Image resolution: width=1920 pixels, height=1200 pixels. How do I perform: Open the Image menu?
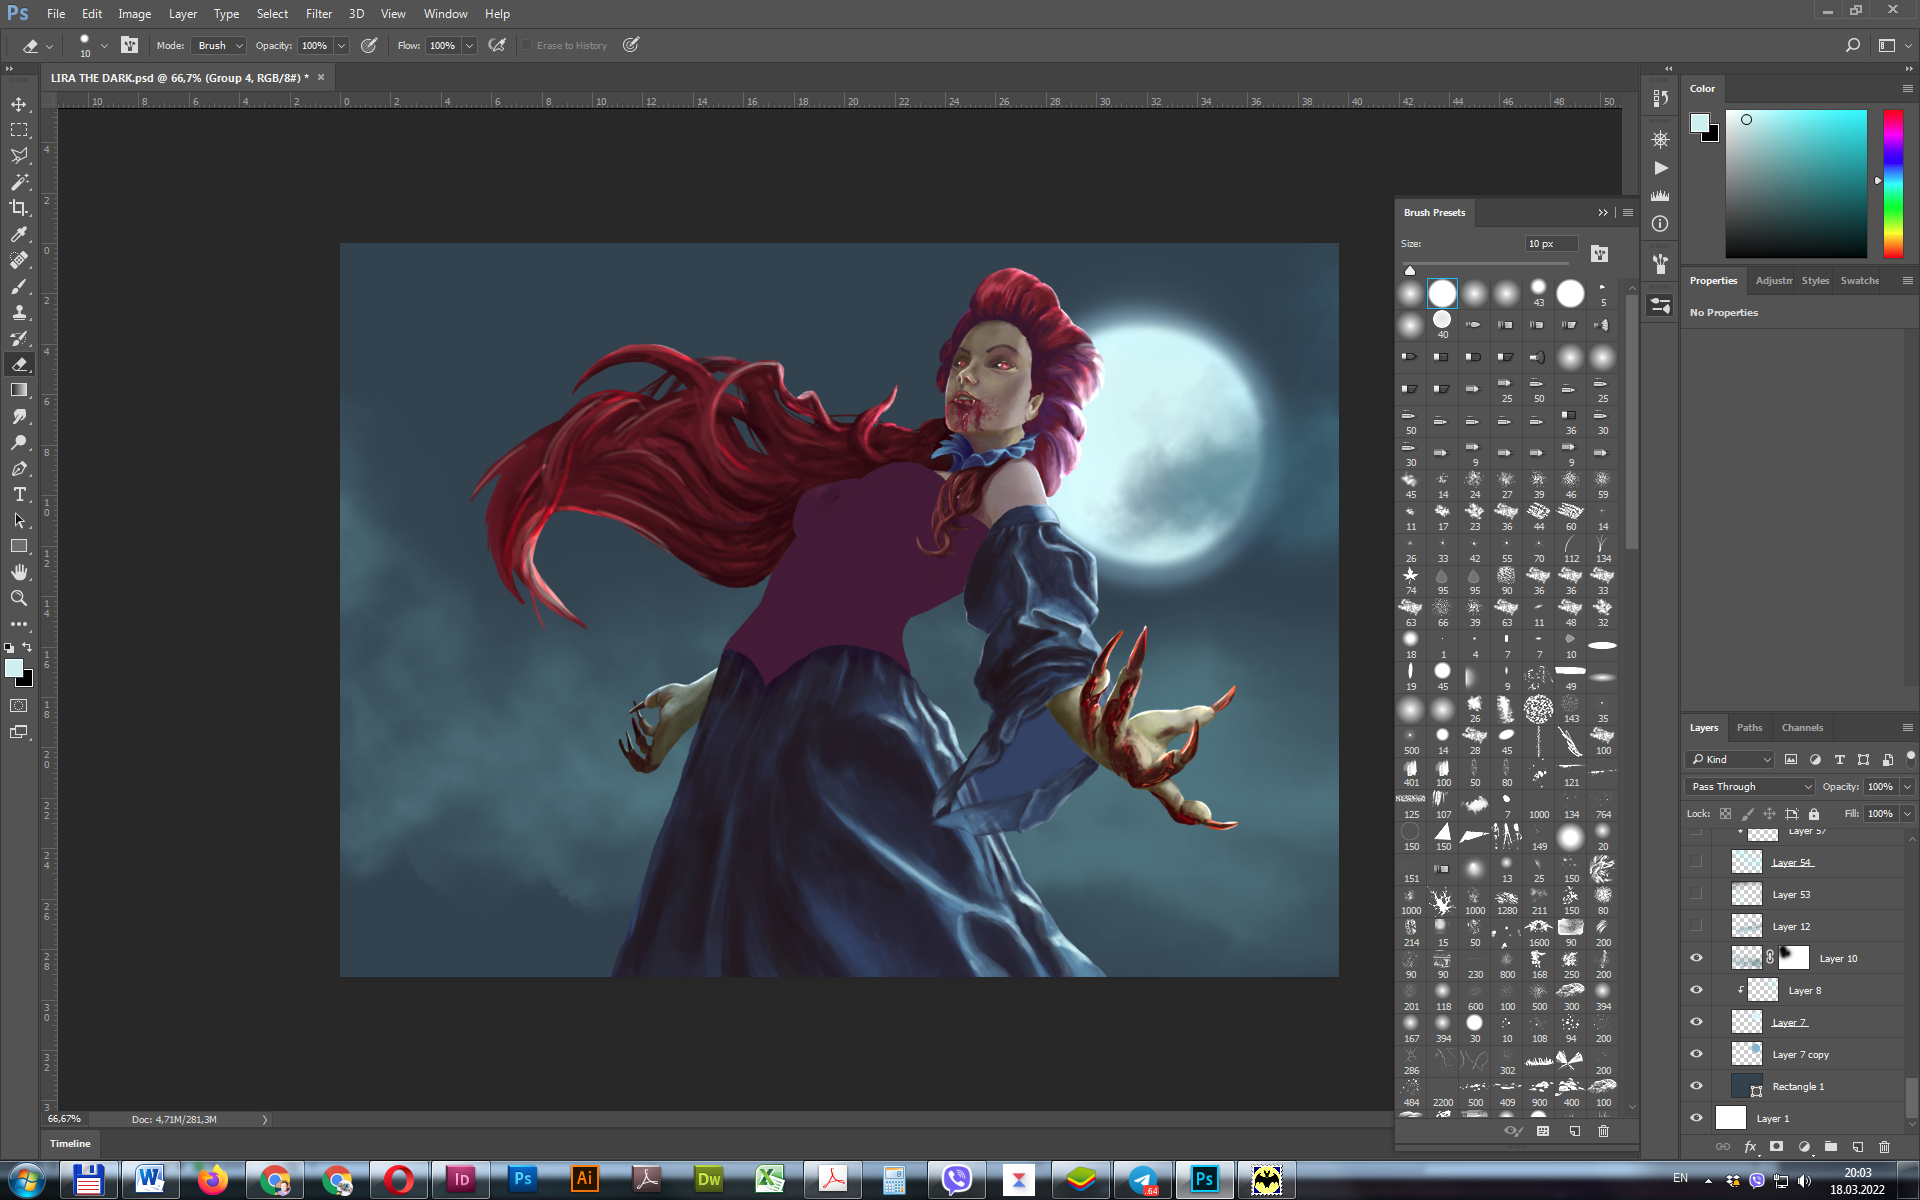134,14
